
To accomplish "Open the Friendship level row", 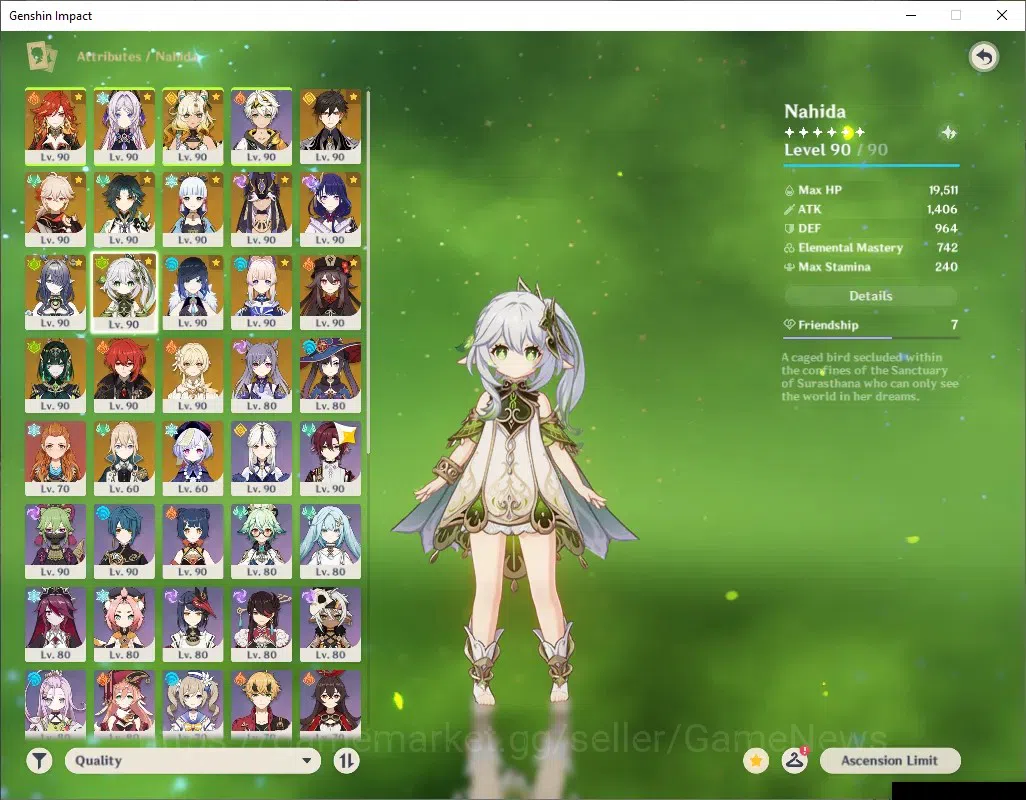I will (x=870, y=325).
